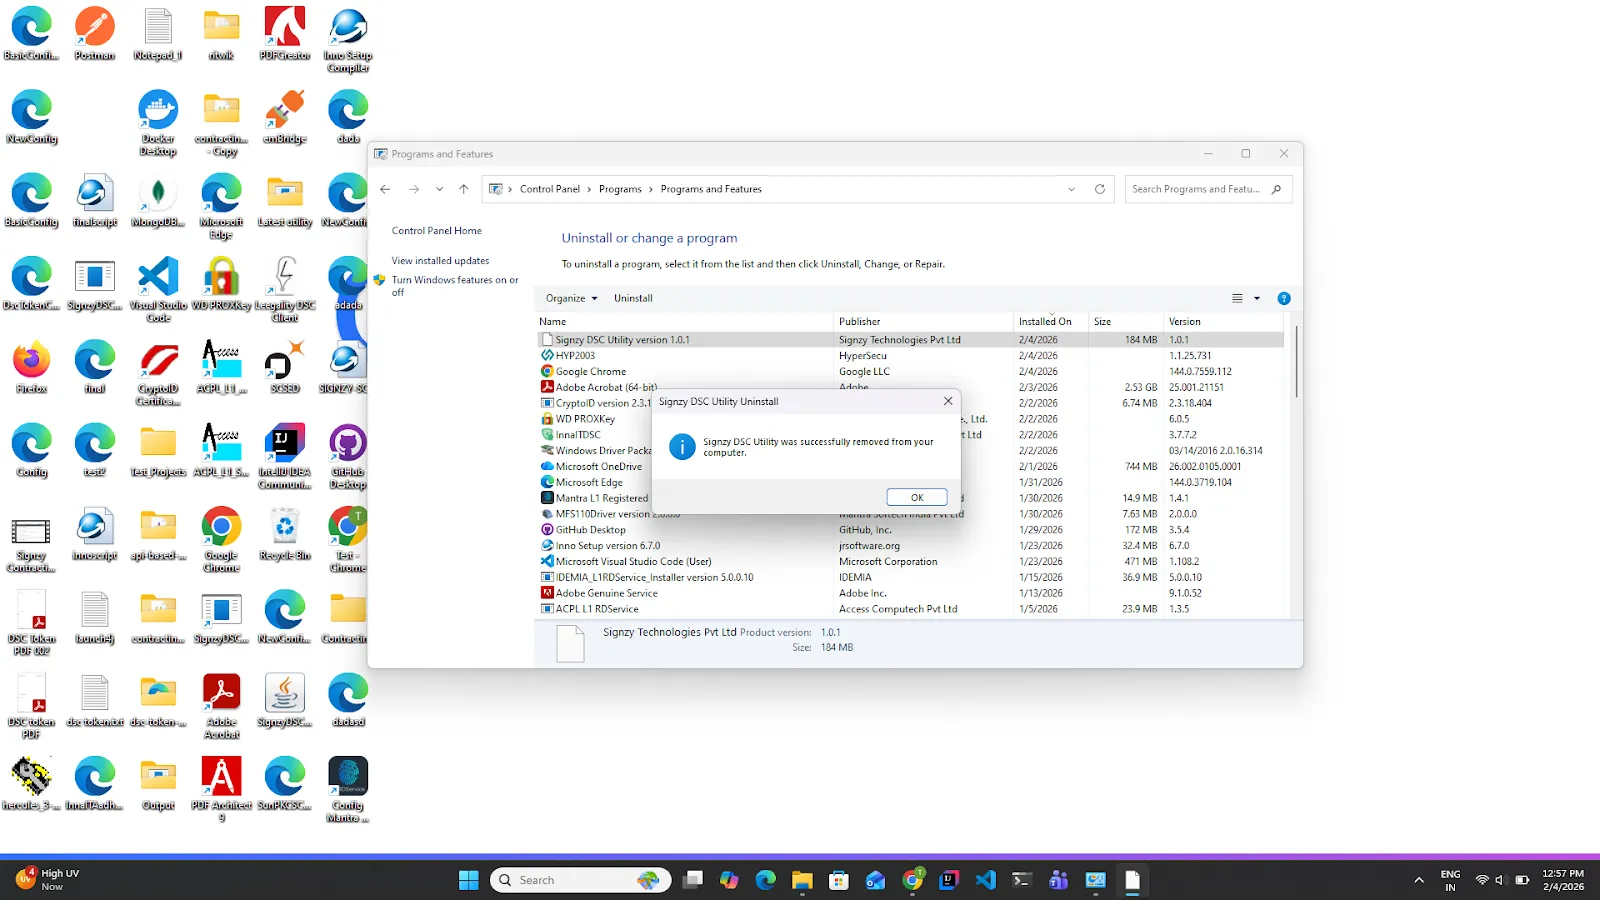Expand the address bar history dropdown
The height and width of the screenshot is (900, 1600).
(1072, 189)
